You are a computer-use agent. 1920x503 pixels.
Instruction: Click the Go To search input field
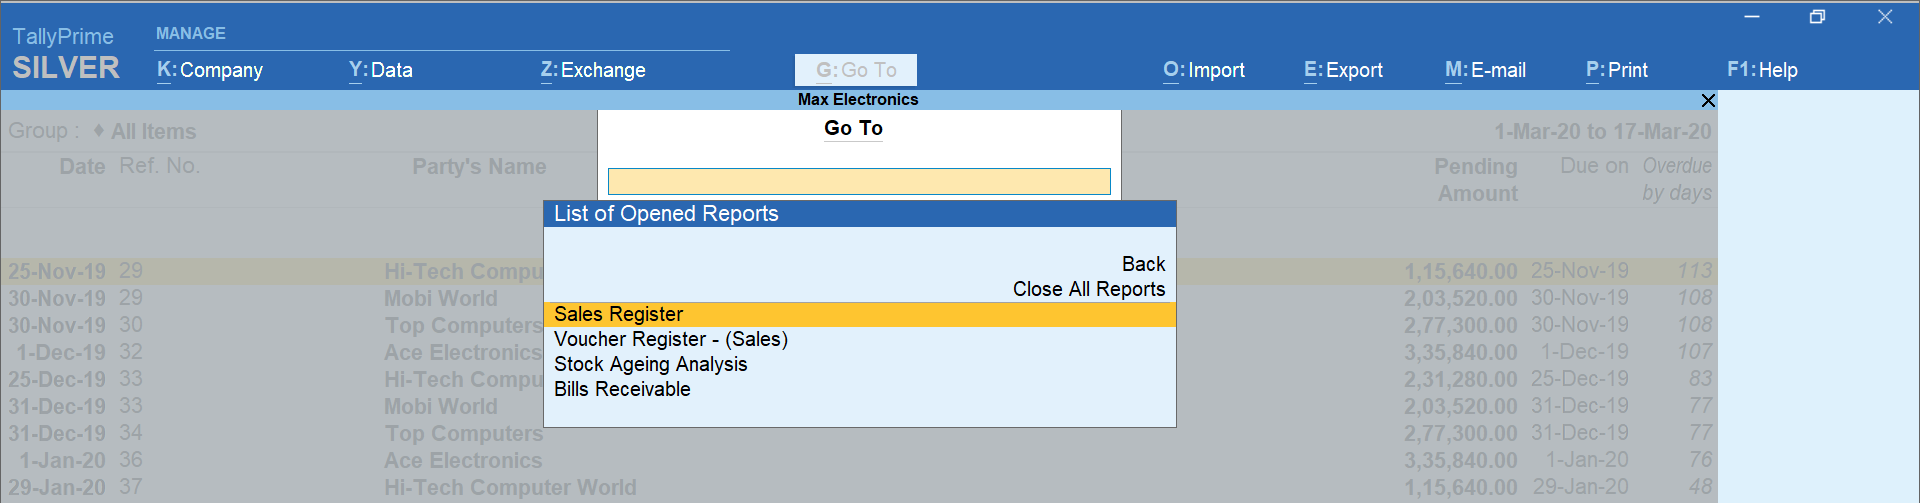pyautogui.click(x=859, y=181)
